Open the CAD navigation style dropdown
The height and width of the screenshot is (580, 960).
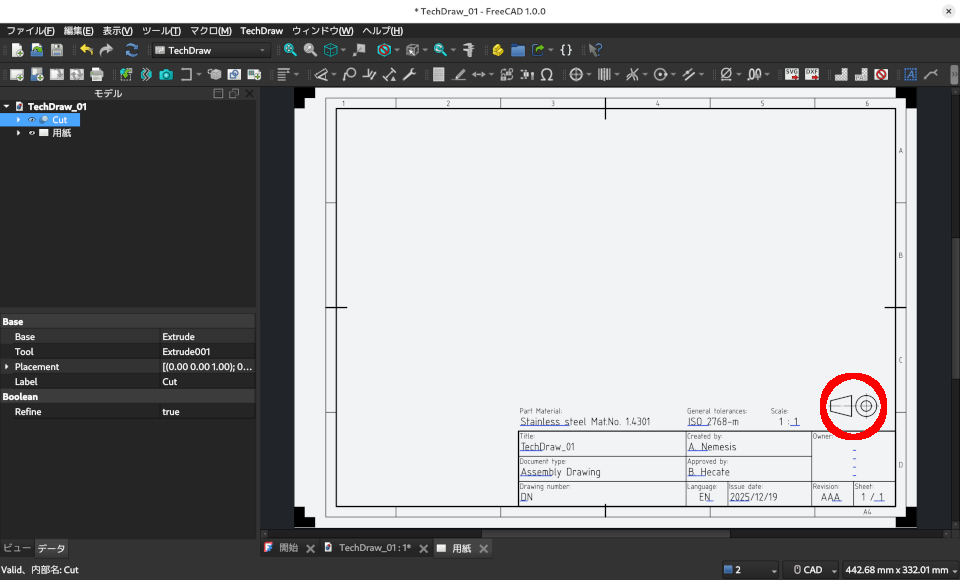tap(810, 569)
